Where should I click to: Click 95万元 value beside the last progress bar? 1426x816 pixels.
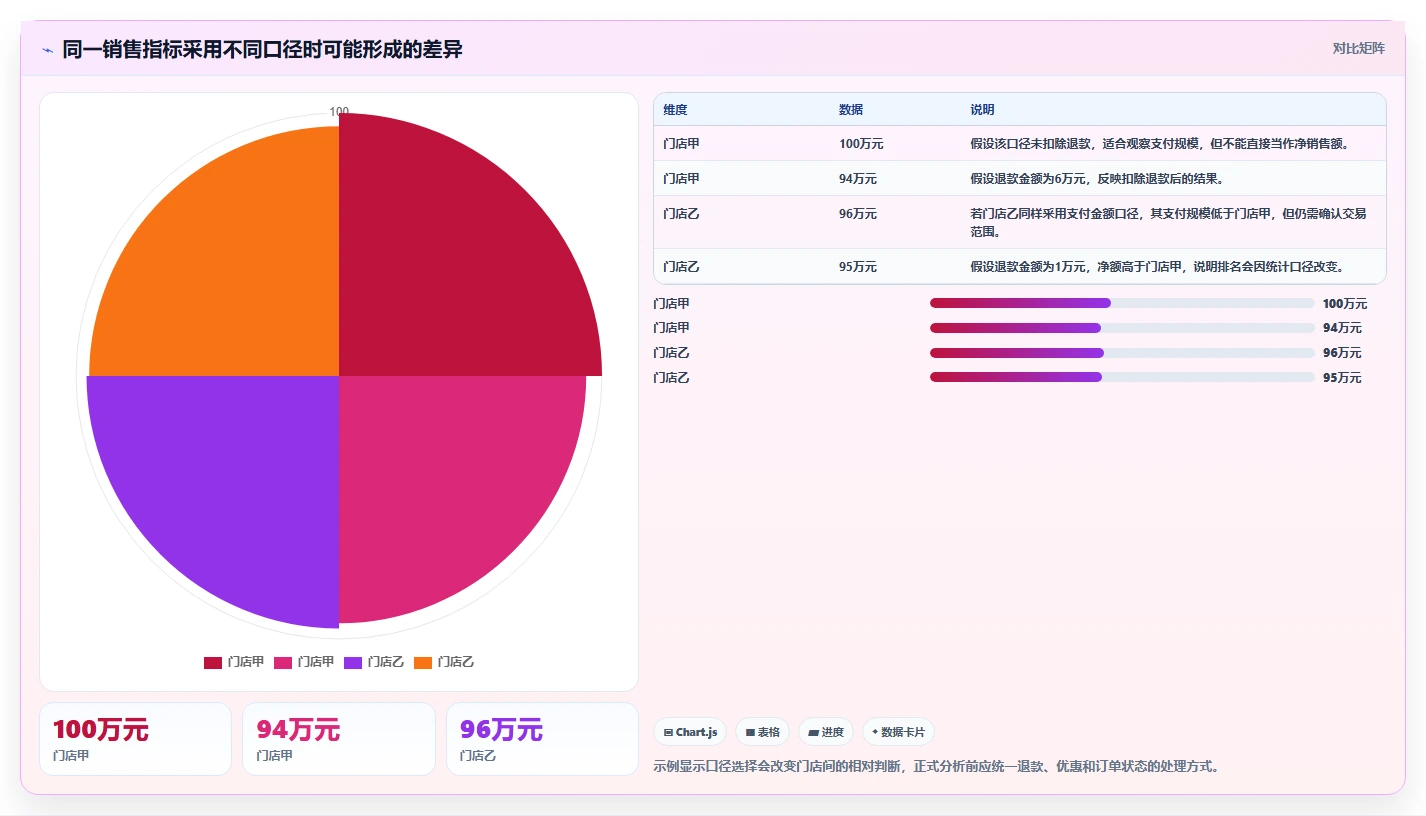point(1342,378)
